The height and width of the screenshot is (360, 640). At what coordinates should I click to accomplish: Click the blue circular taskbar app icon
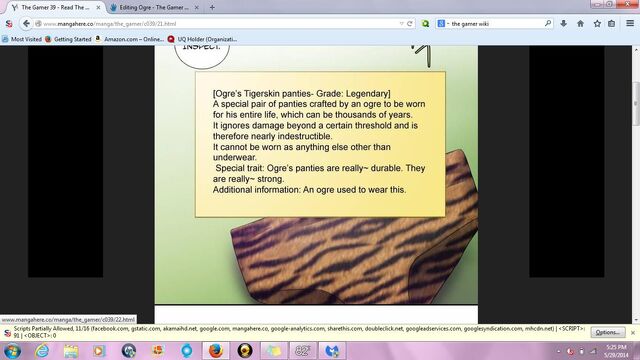point(187,351)
